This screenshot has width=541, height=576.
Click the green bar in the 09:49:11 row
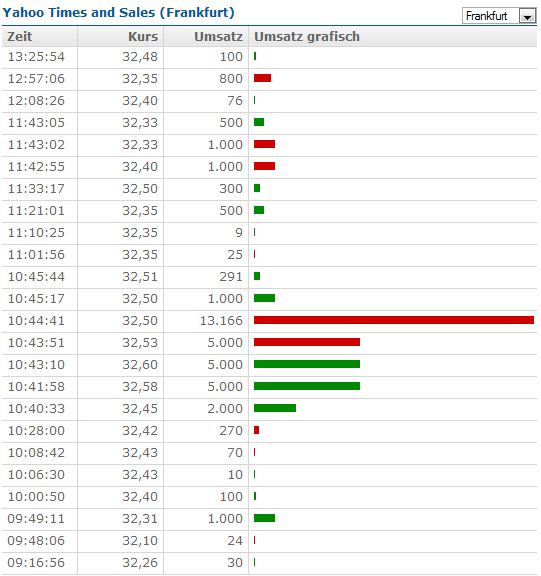click(x=264, y=518)
